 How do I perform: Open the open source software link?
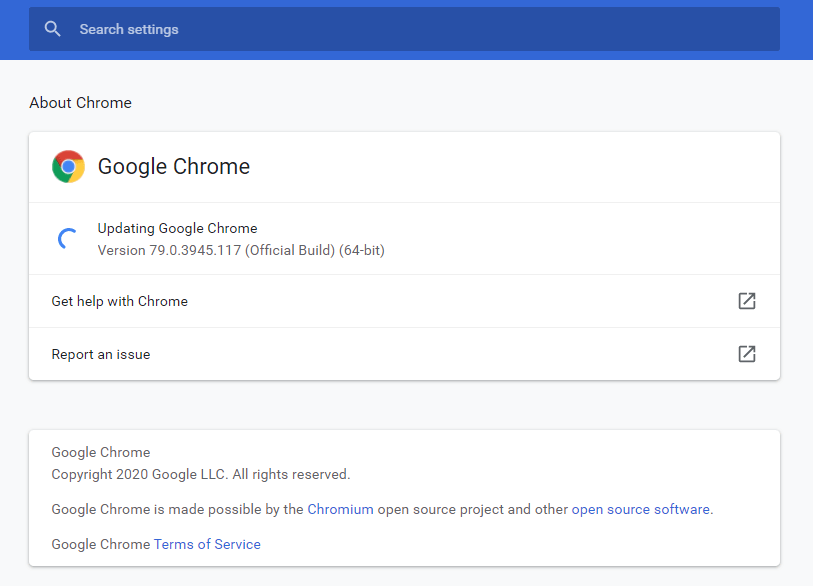pyautogui.click(x=640, y=509)
